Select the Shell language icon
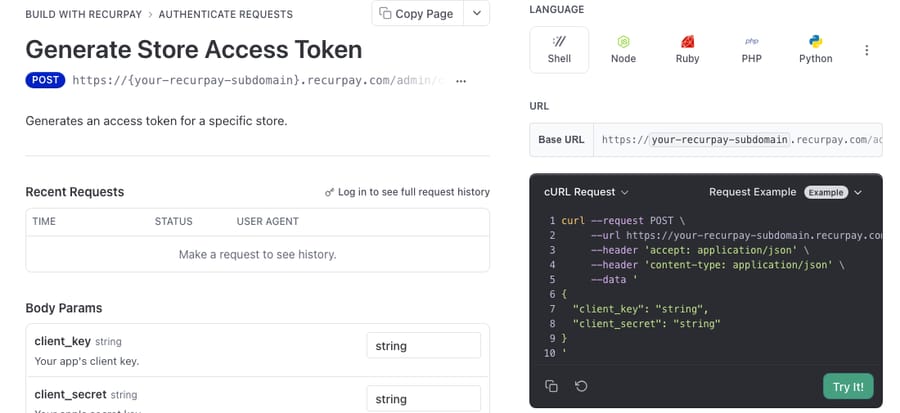The height and width of the screenshot is (413, 900). pyautogui.click(x=559, y=50)
